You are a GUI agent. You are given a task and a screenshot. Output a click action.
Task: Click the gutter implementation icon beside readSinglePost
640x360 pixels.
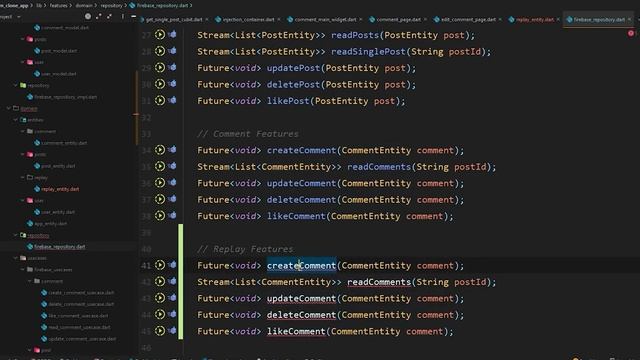(160, 51)
